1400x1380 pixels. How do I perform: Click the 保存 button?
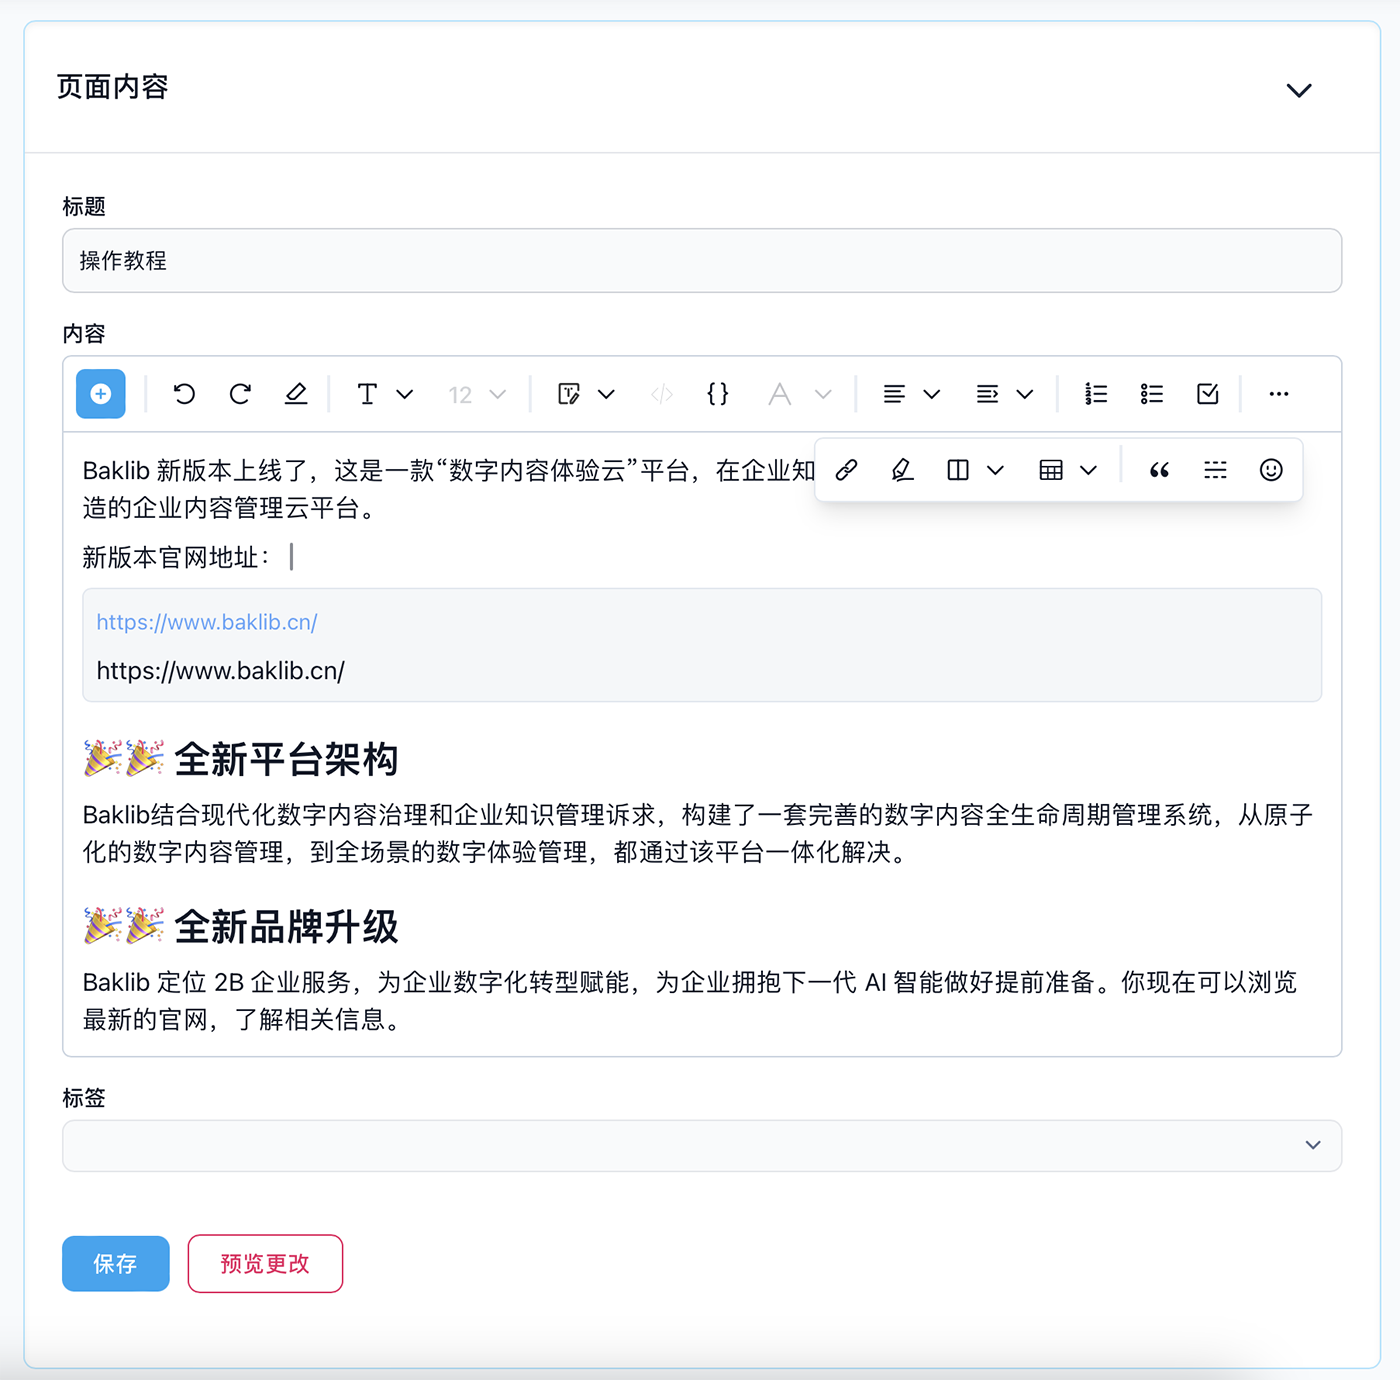tap(116, 1264)
